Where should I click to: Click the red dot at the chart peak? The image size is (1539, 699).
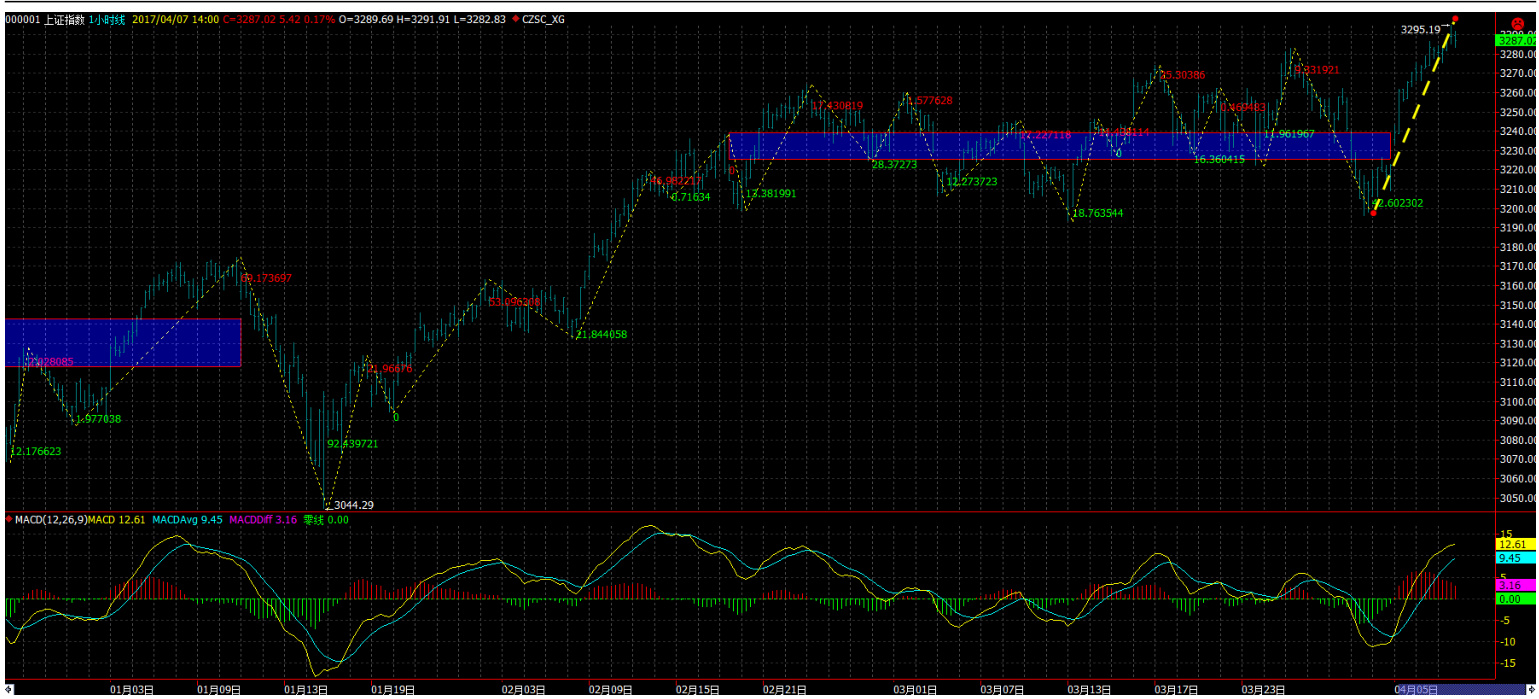click(1455, 19)
